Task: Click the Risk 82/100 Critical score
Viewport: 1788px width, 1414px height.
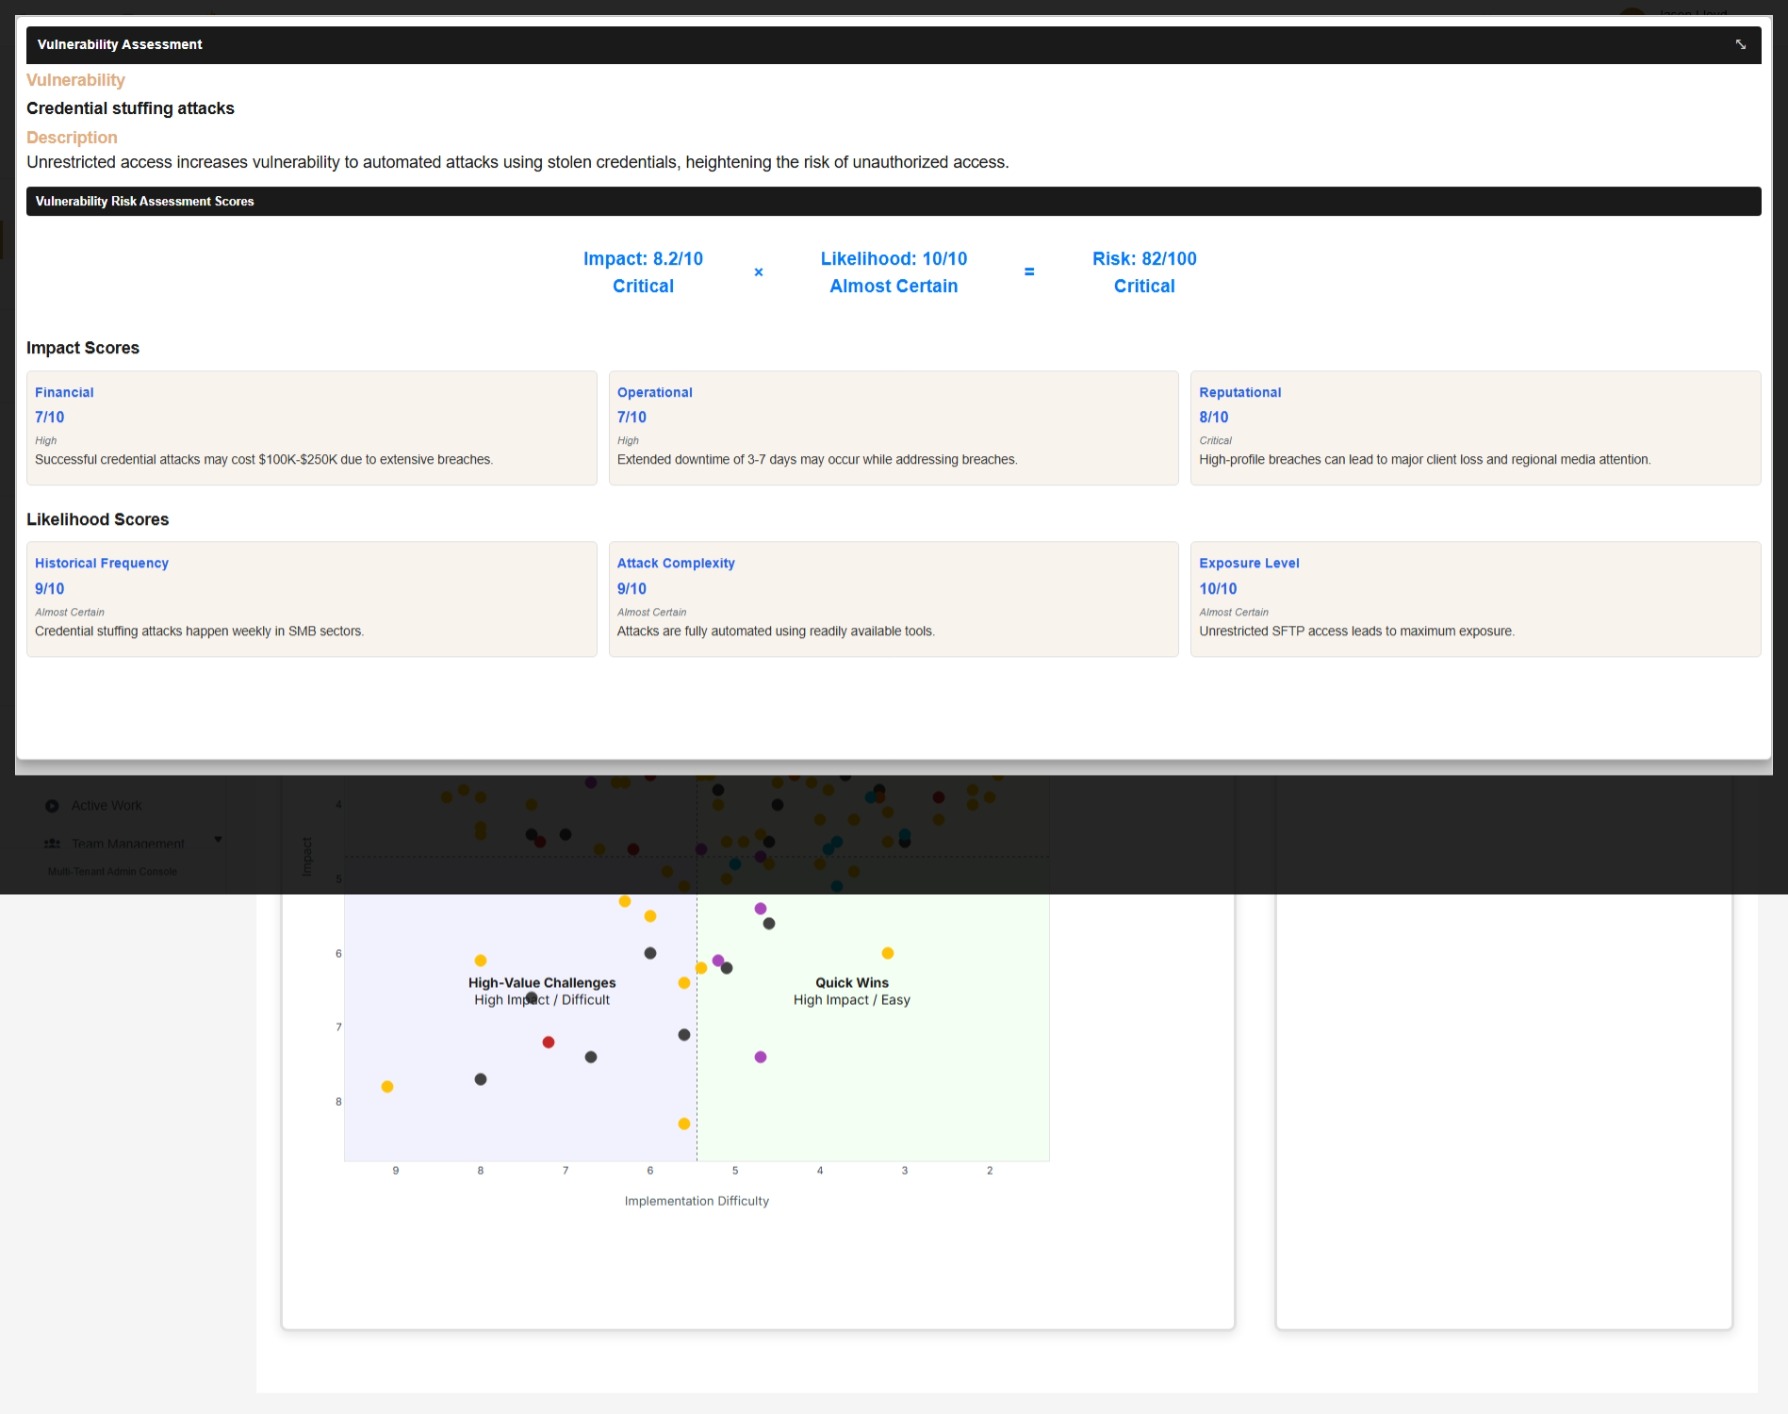Action: coord(1144,271)
